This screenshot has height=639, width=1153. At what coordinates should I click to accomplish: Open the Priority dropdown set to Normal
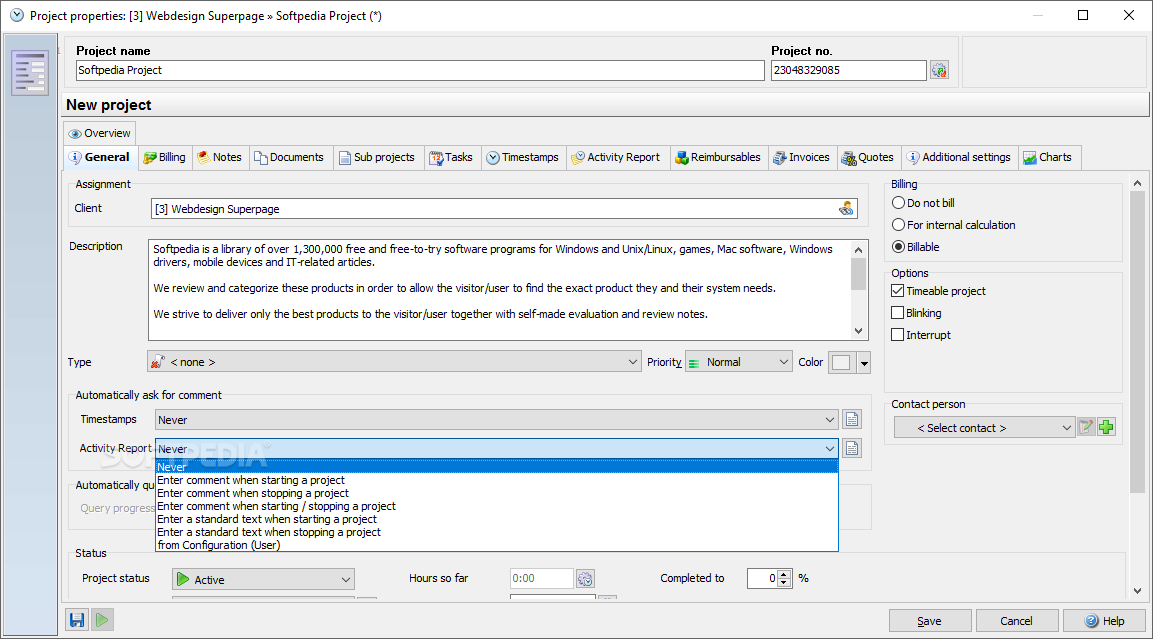(738, 362)
